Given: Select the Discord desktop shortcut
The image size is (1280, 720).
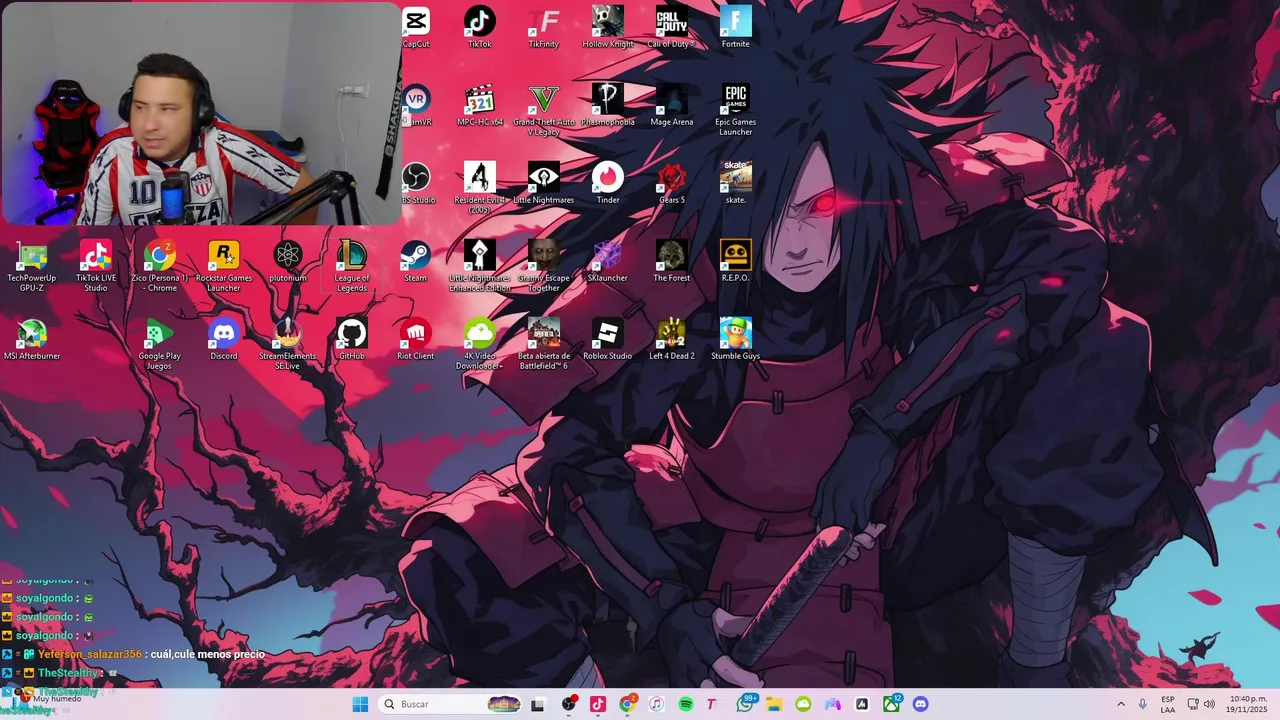Looking at the screenshot, I should pyautogui.click(x=224, y=339).
